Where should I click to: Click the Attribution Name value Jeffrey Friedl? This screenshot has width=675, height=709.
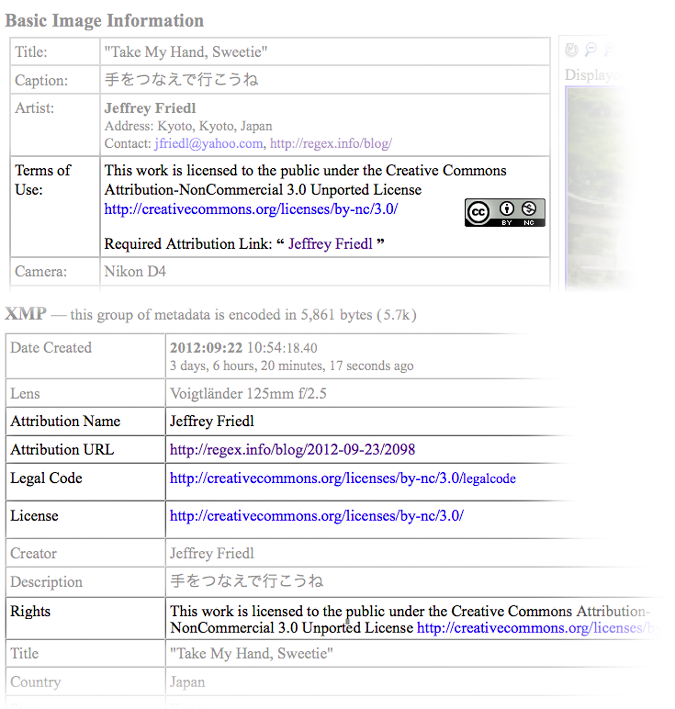[x=212, y=421]
